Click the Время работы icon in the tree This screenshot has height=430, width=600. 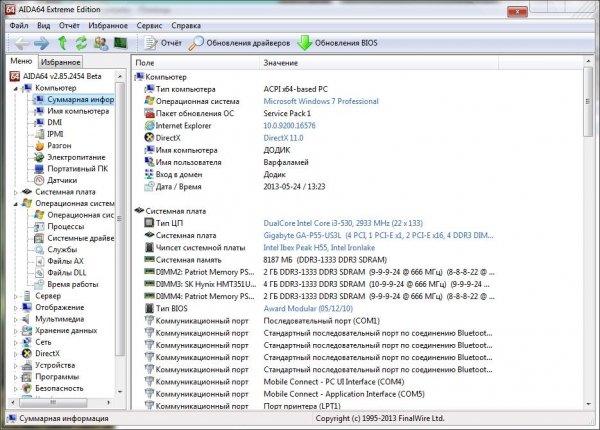point(39,284)
